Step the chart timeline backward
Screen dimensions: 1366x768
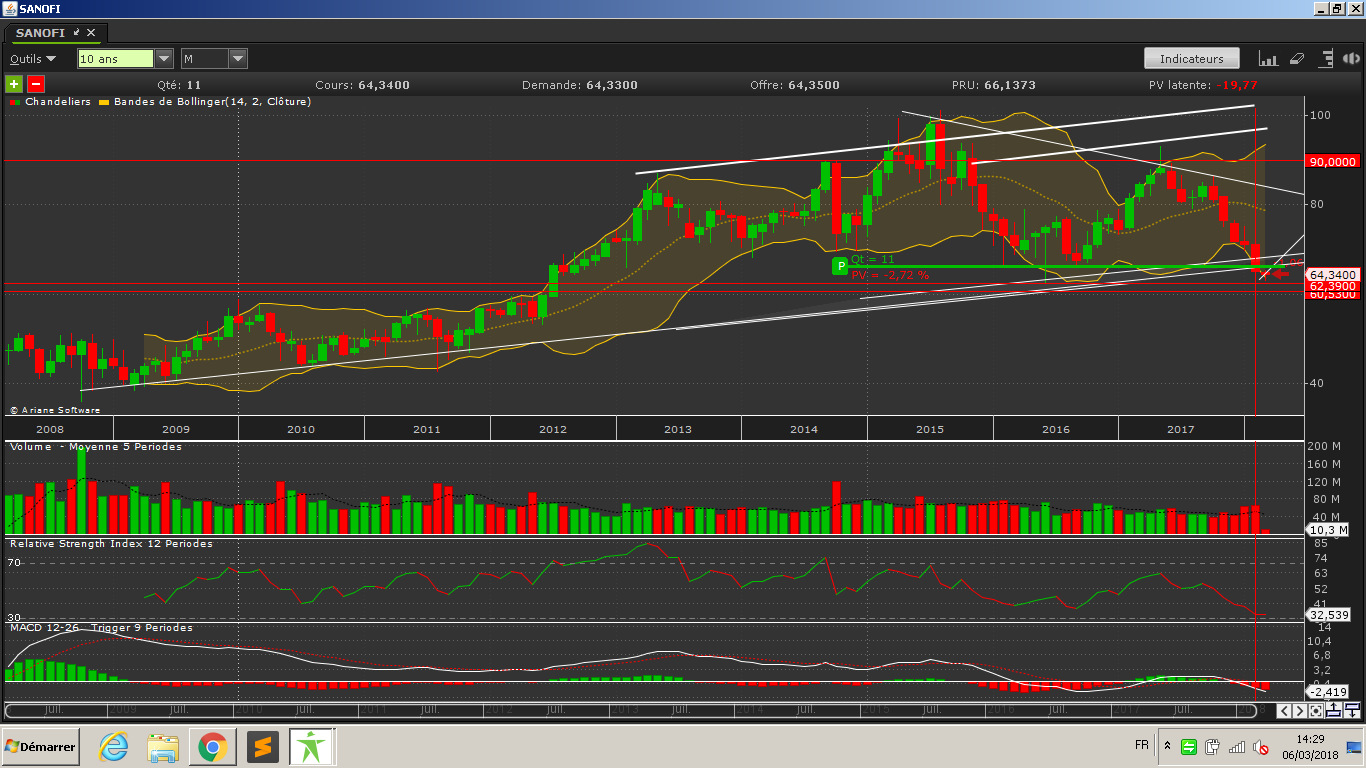[1282, 711]
